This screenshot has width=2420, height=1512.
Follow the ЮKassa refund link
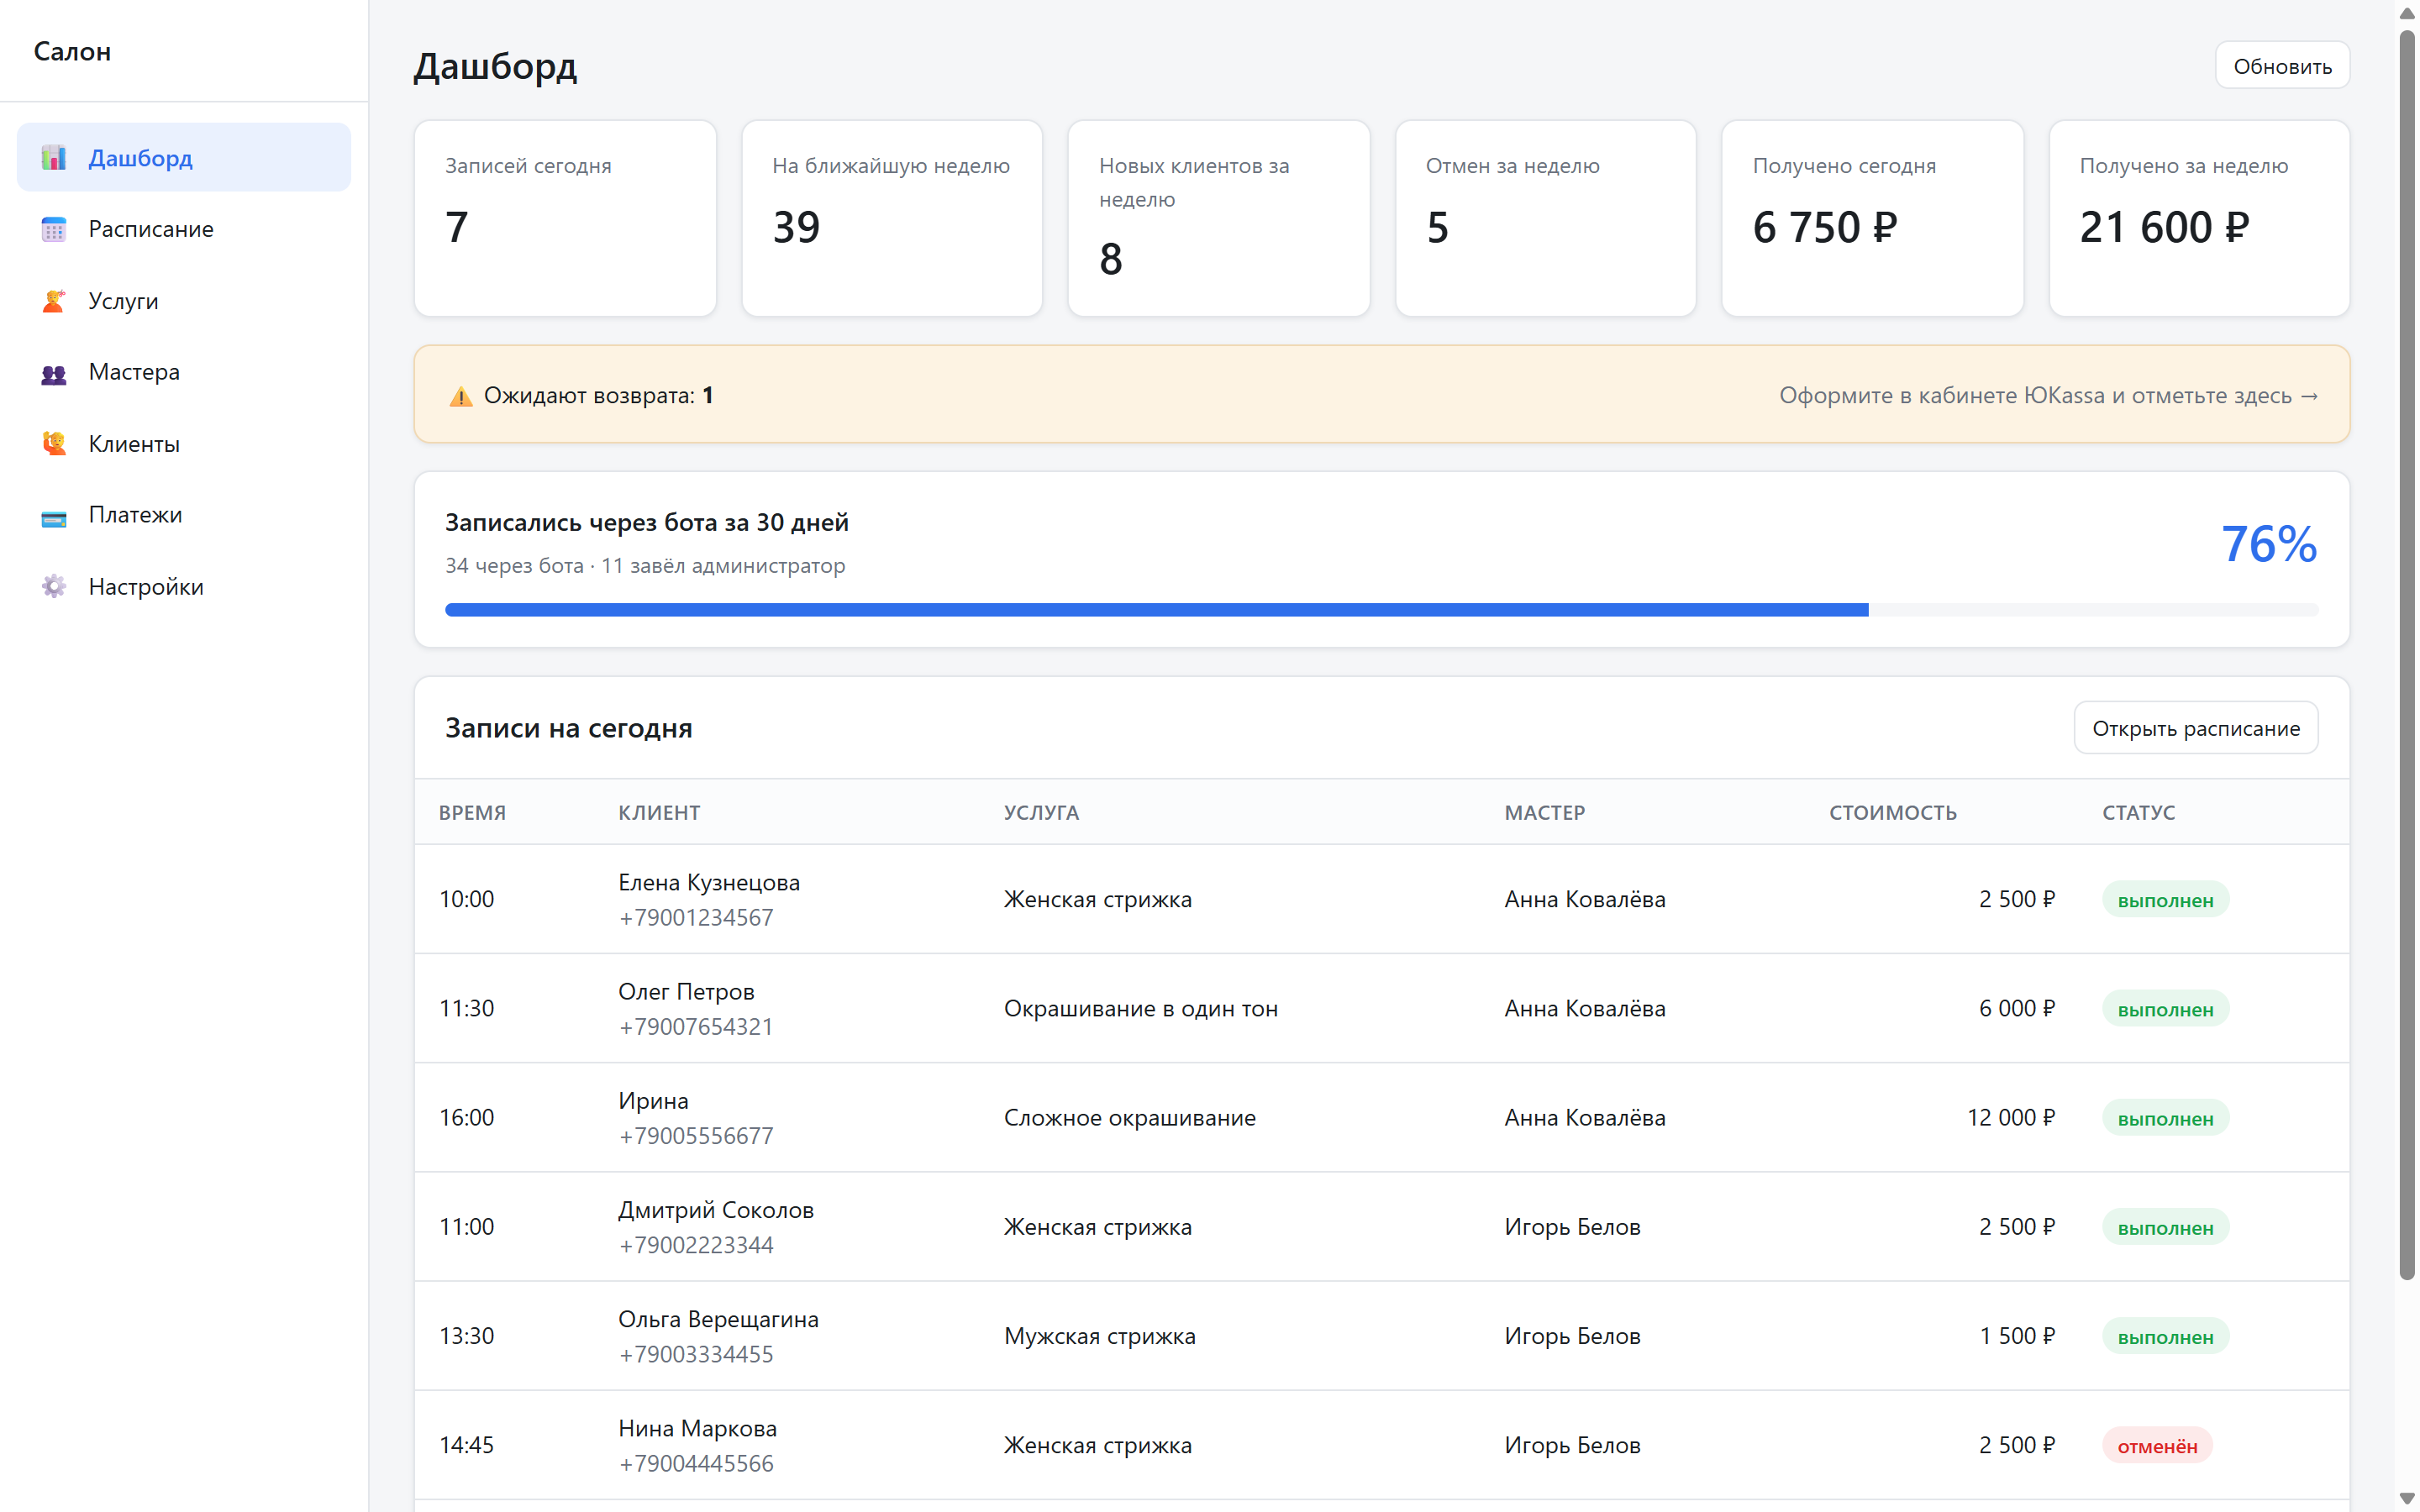[x=2049, y=395]
